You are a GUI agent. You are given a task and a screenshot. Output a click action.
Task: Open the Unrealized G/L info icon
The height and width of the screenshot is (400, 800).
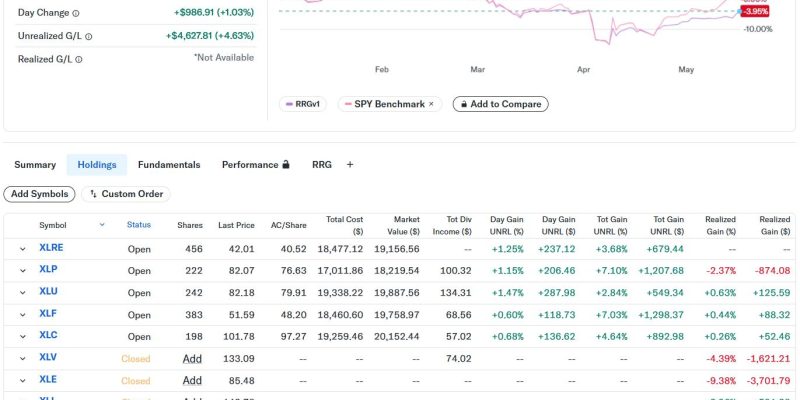point(89,37)
